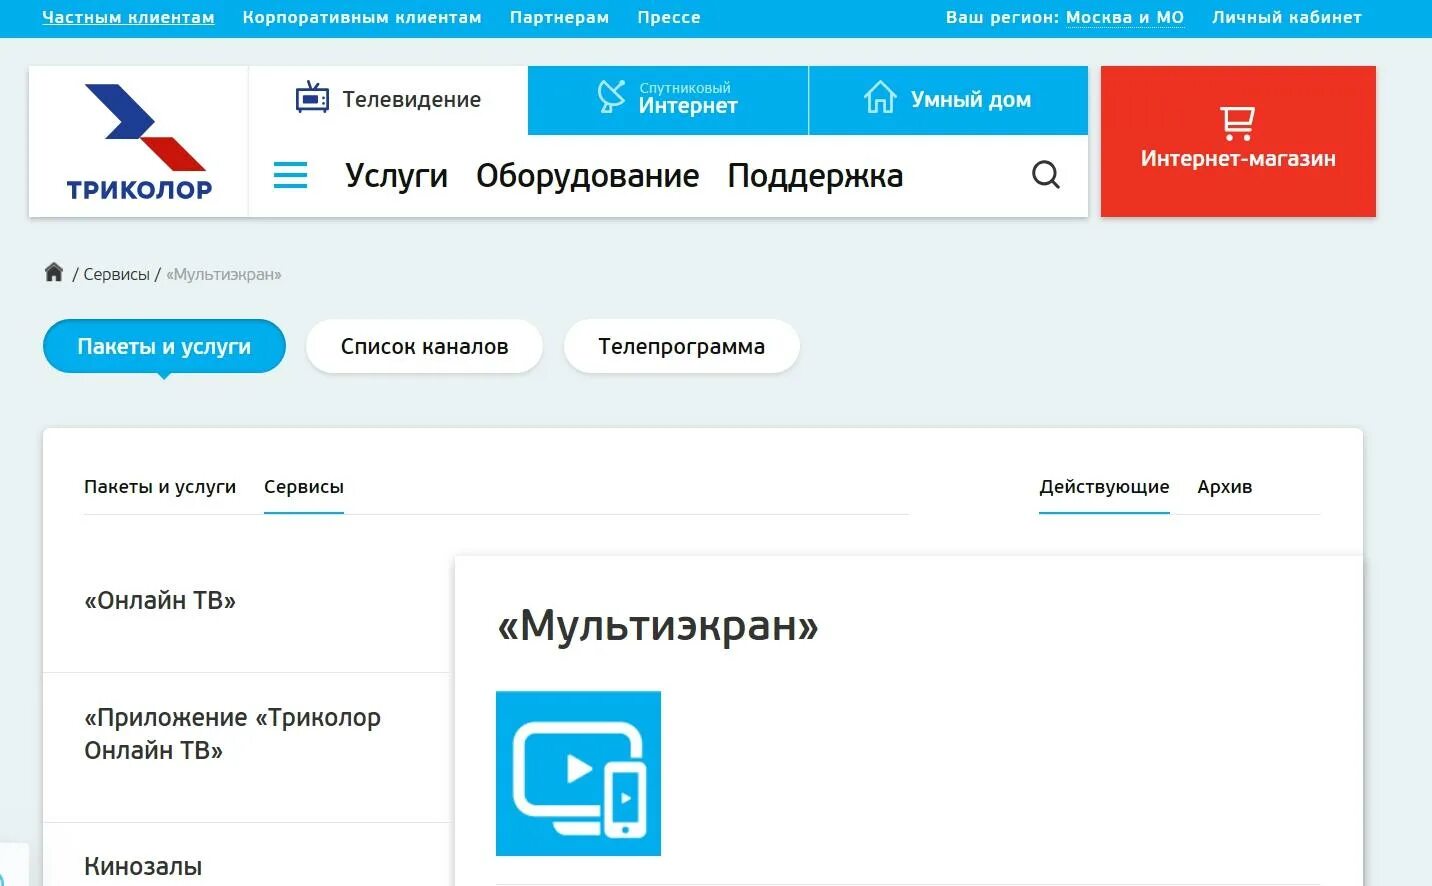Viewport: 1432px width, 886px height.
Task: Click the home breadcrumb icon
Action: click(x=54, y=272)
